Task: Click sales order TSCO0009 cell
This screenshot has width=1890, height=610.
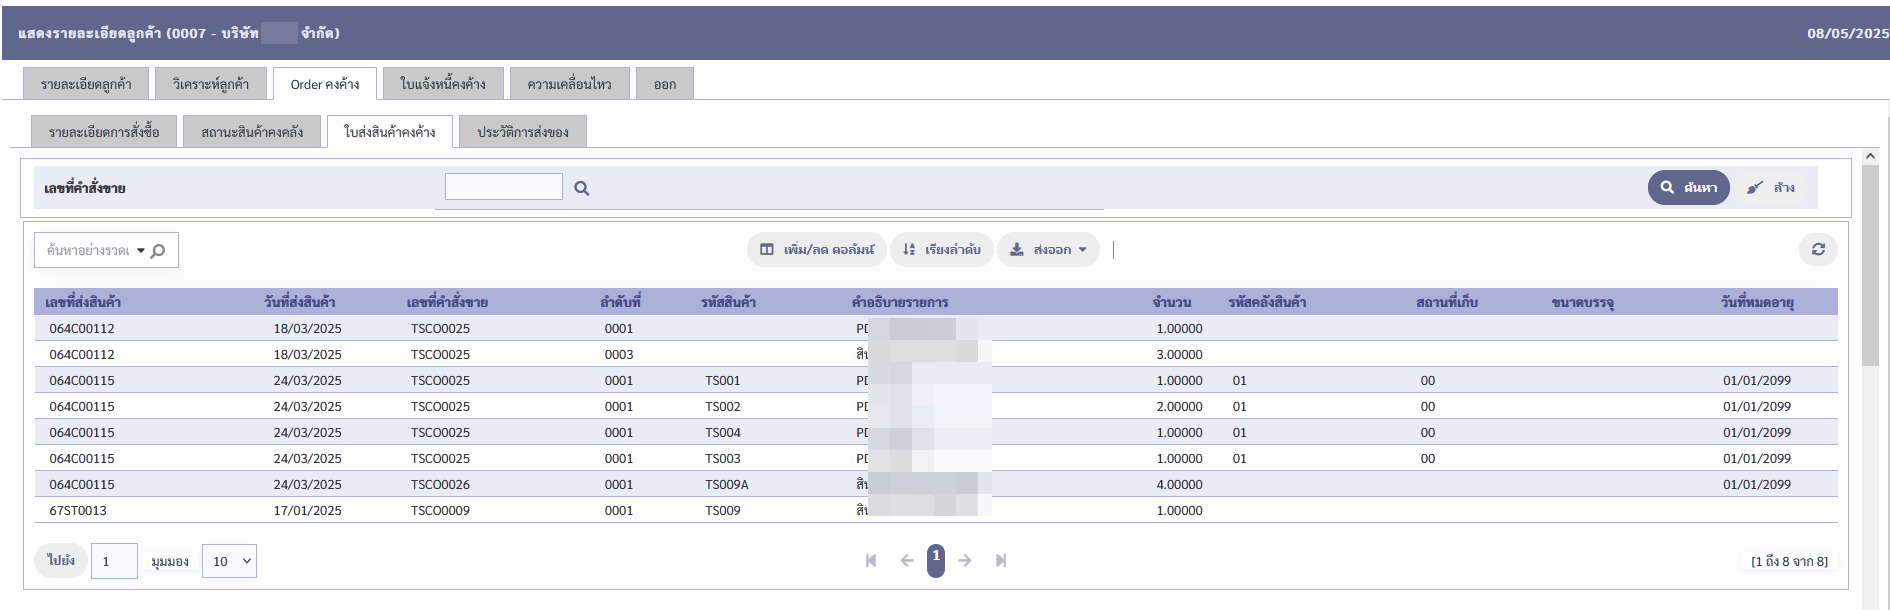Action: (440, 510)
